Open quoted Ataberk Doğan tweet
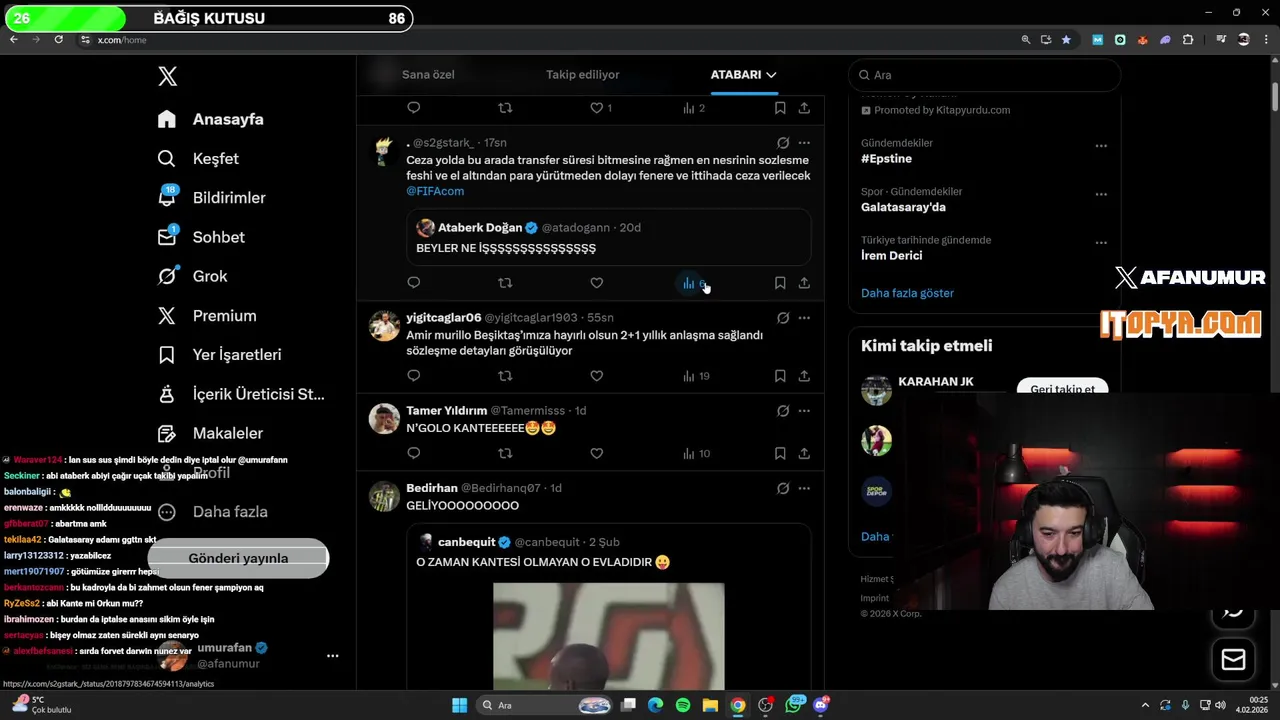The image size is (1280, 720). point(608,238)
